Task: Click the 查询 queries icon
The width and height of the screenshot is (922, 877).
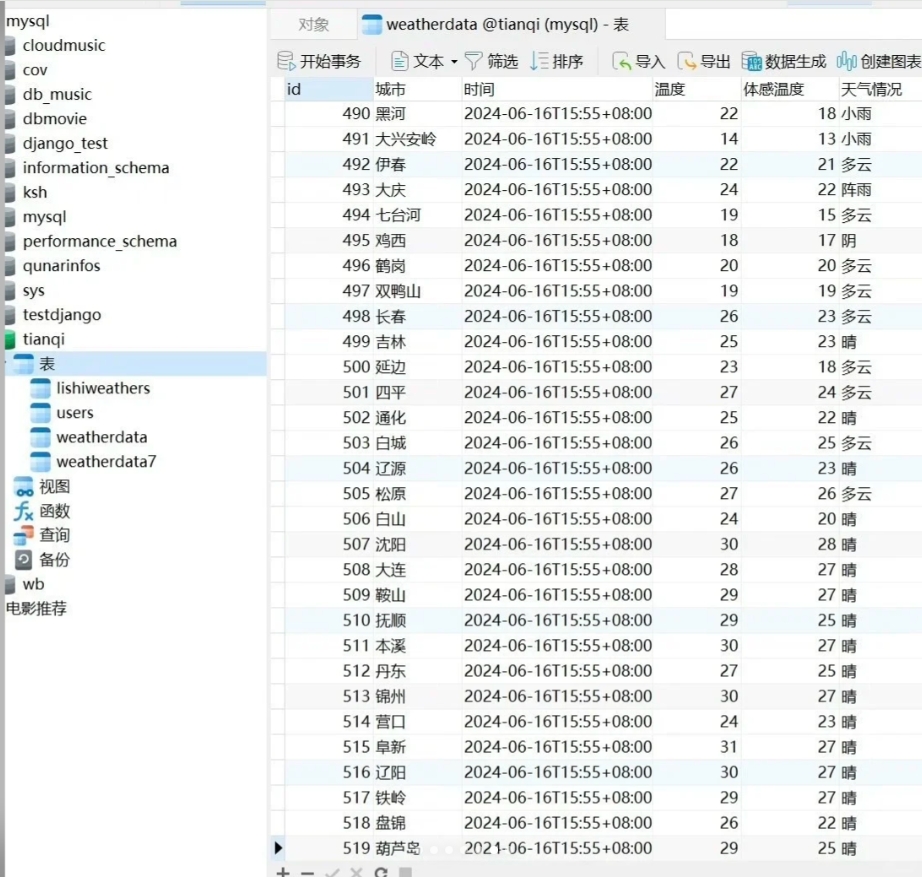Action: pyautogui.click(x=24, y=535)
